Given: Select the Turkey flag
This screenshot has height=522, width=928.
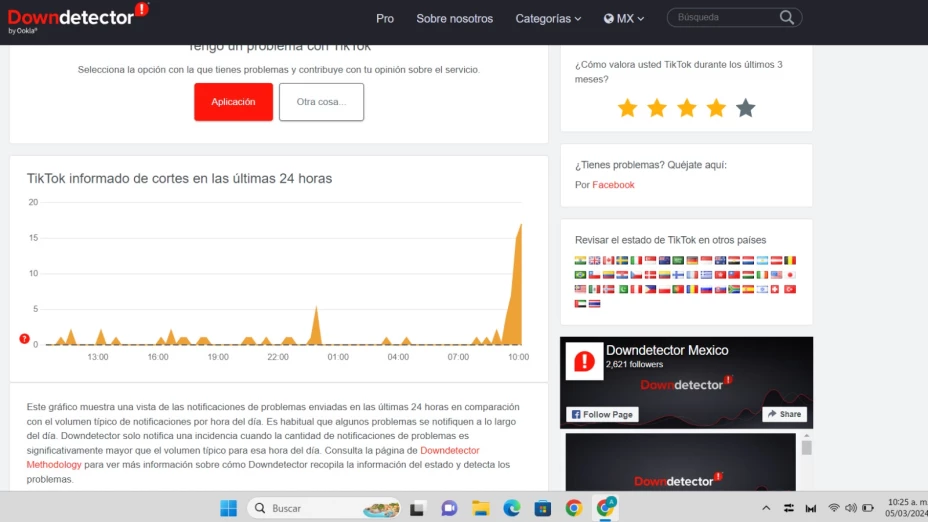Looking at the screenshot, I should click(x=790, y=289).
